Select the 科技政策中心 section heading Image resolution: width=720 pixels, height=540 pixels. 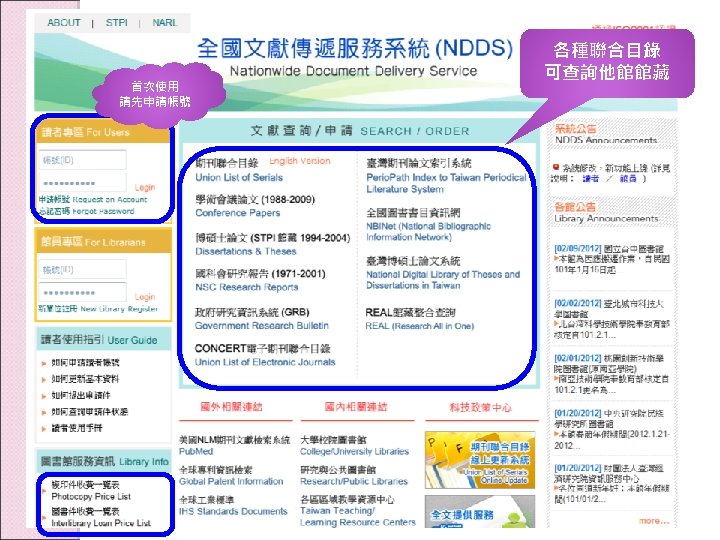pyautogui.click(x=480, y=407)
